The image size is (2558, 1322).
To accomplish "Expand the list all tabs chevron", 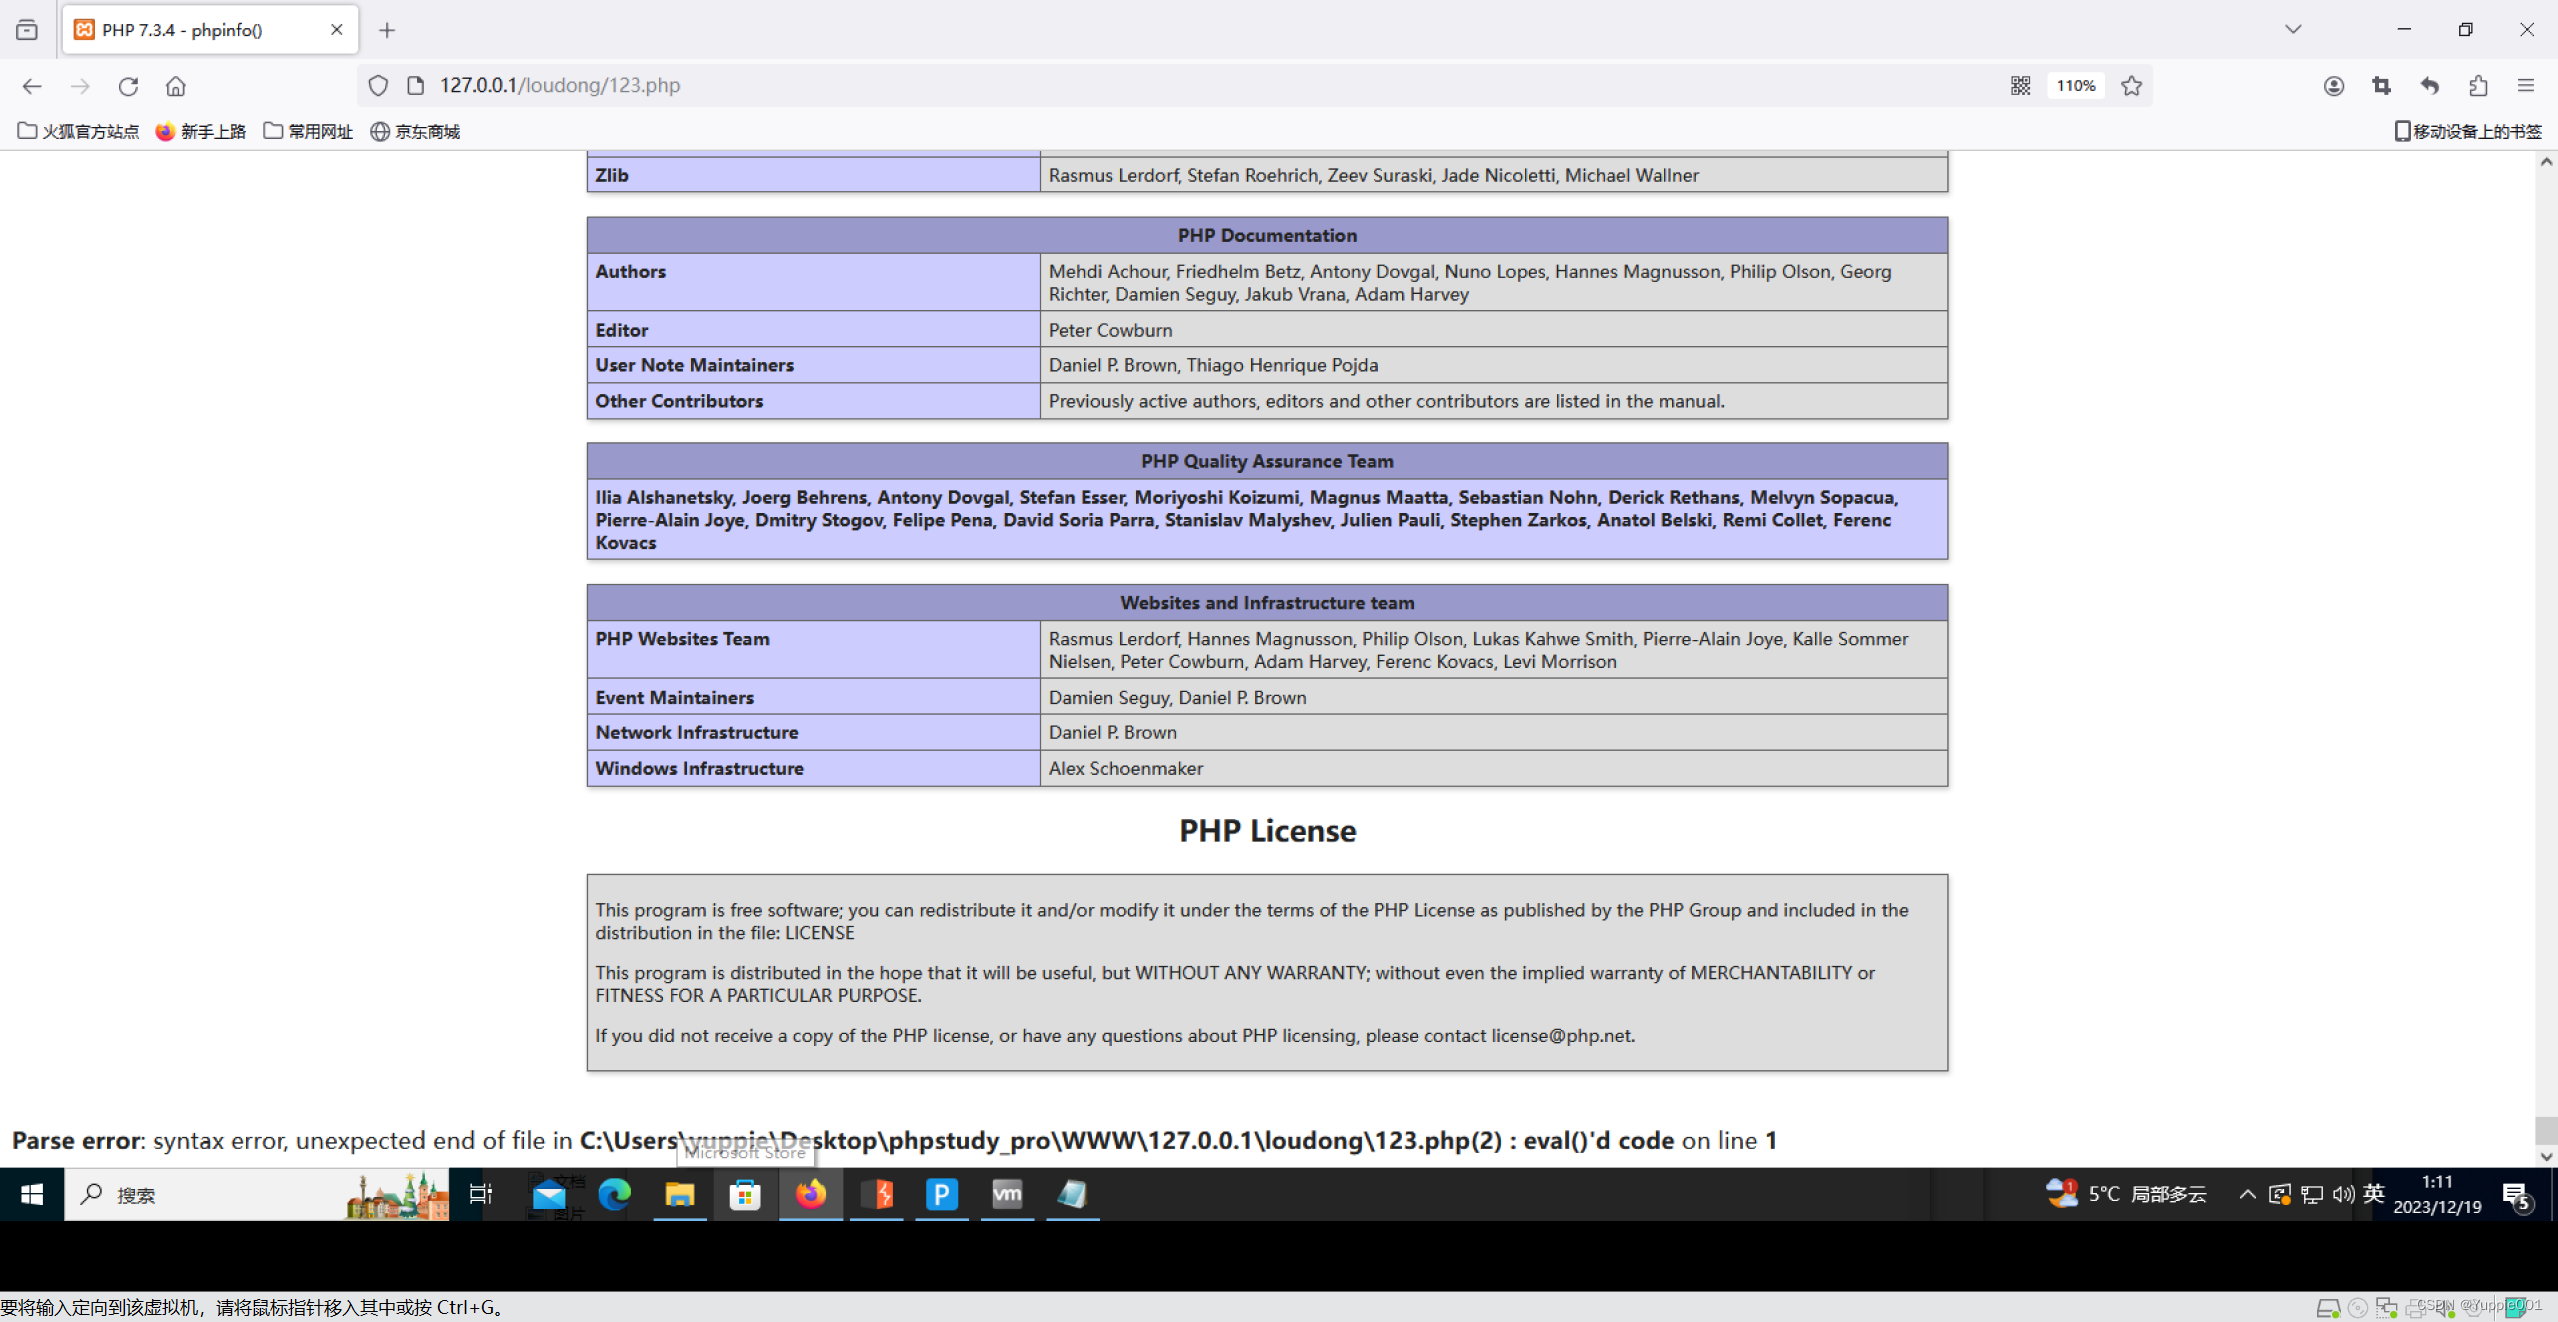I will [x=2292, y=29].
